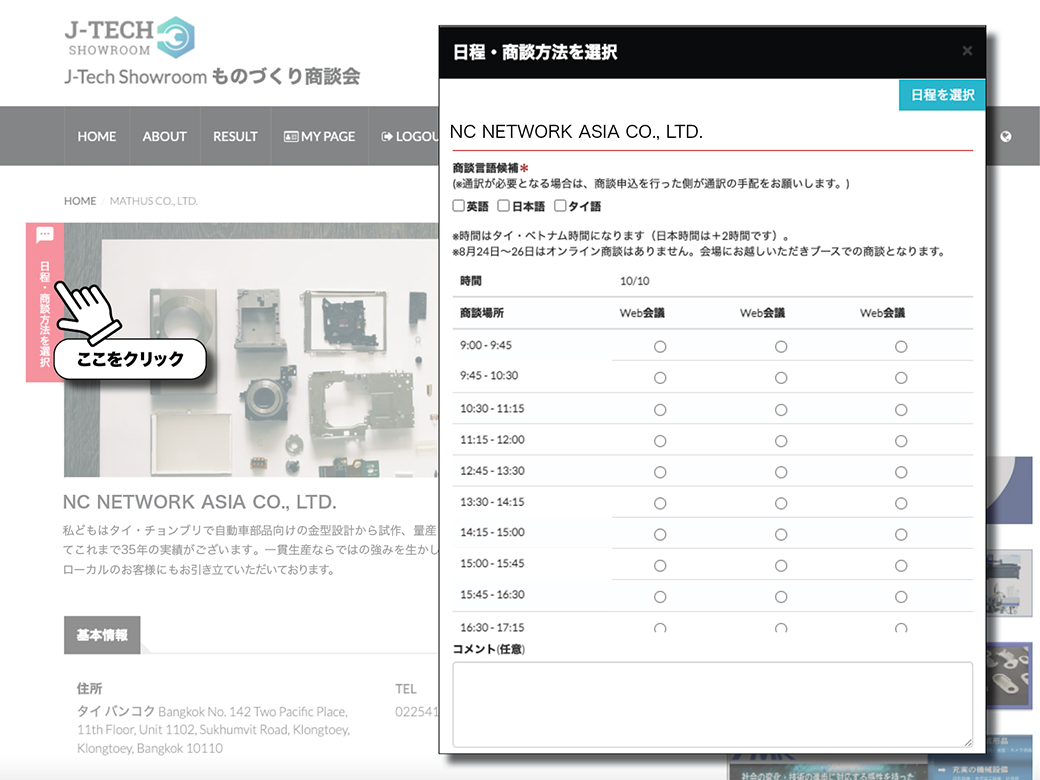Close the schedule selection dialog with X

[967, 51]
